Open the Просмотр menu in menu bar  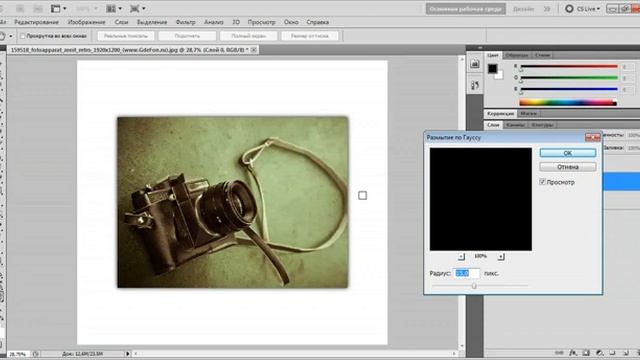[261, 22]
